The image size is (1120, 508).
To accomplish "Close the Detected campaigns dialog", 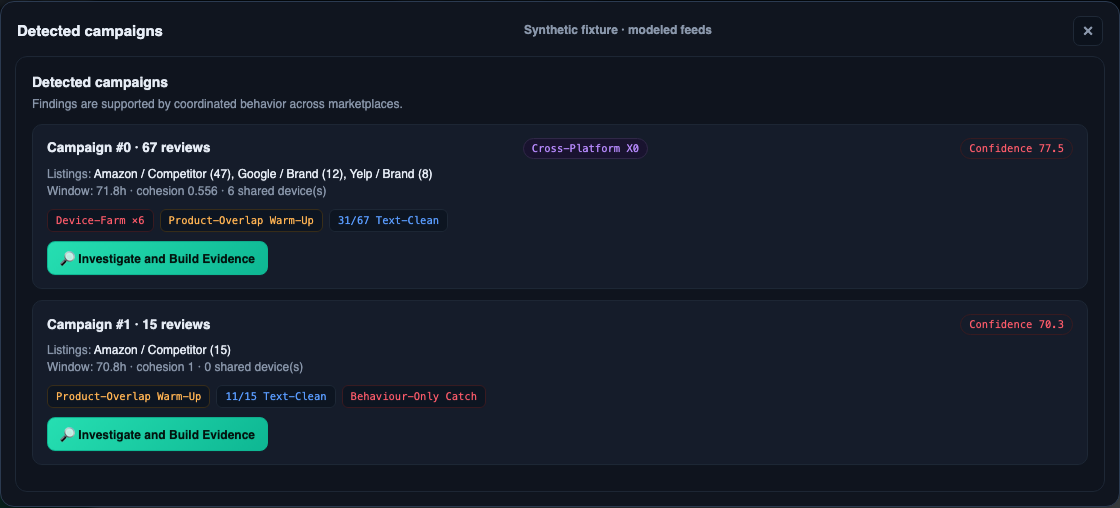I will 1087,31.
